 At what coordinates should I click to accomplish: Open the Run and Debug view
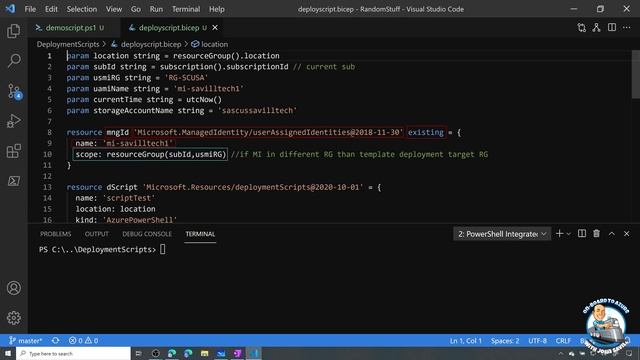tap(13, 121)
